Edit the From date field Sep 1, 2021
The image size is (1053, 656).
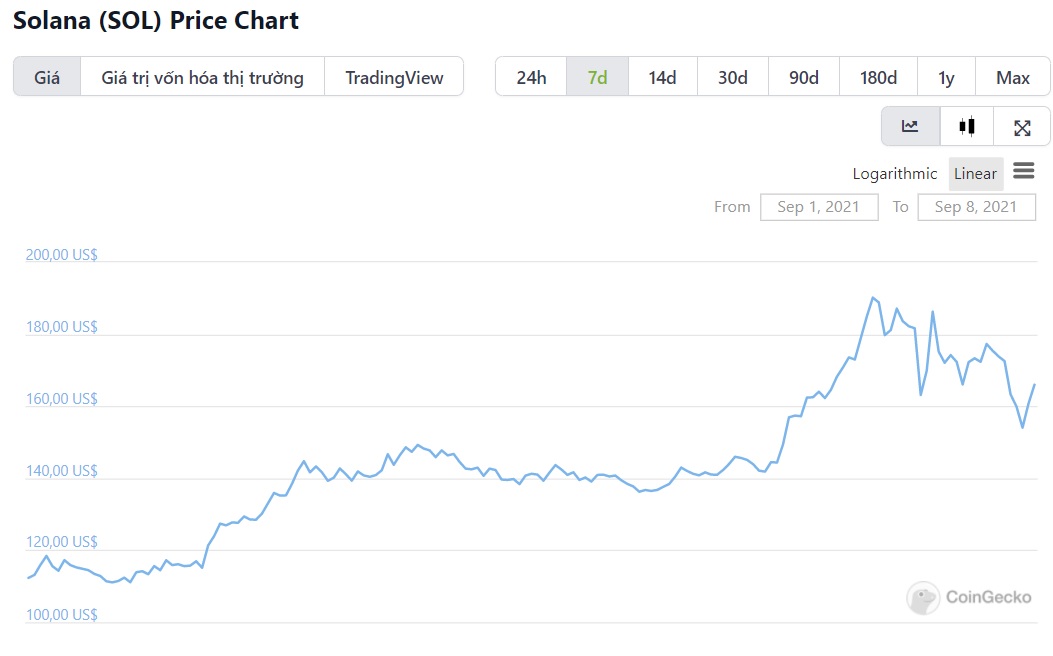[x=819, y=207]
